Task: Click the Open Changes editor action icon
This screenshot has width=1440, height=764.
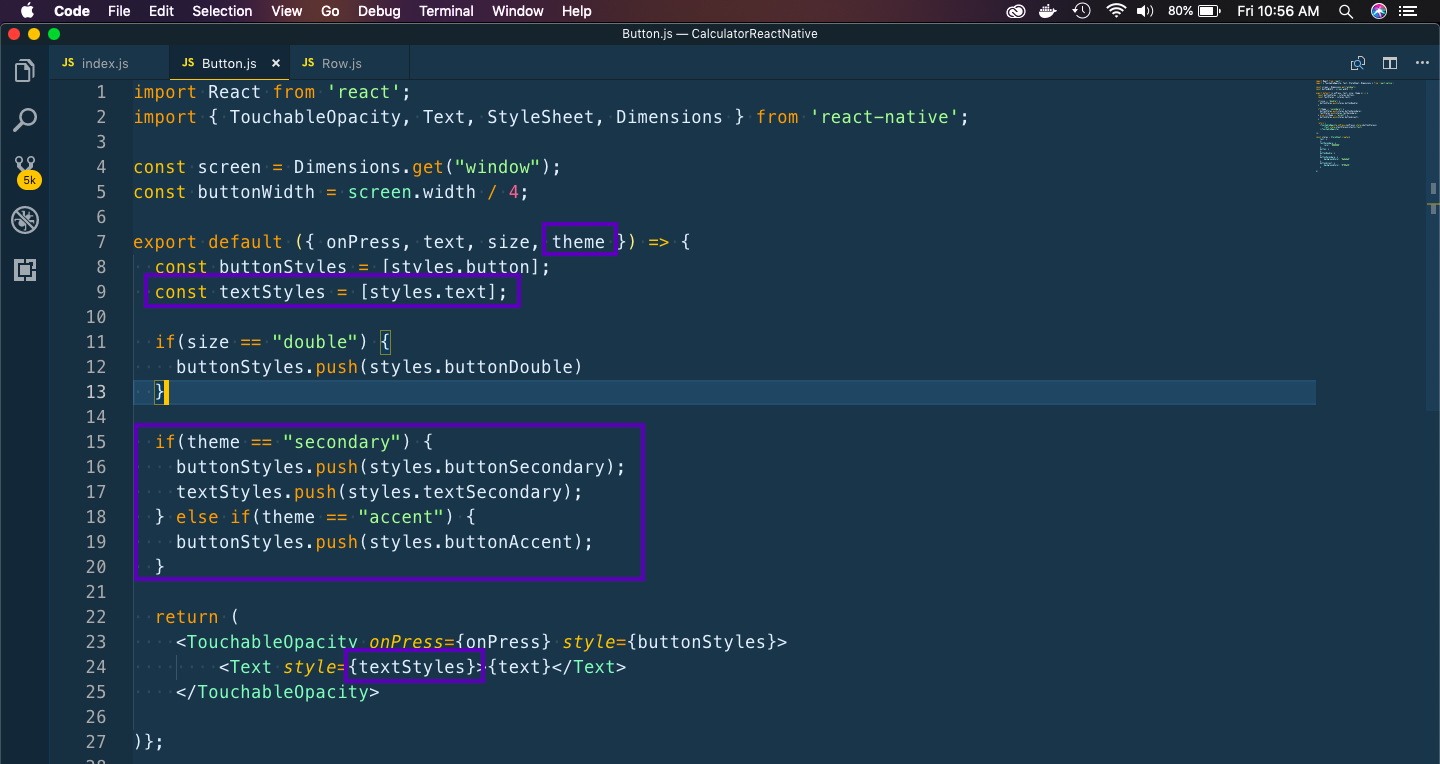Action: click(x=1357, y=63)
